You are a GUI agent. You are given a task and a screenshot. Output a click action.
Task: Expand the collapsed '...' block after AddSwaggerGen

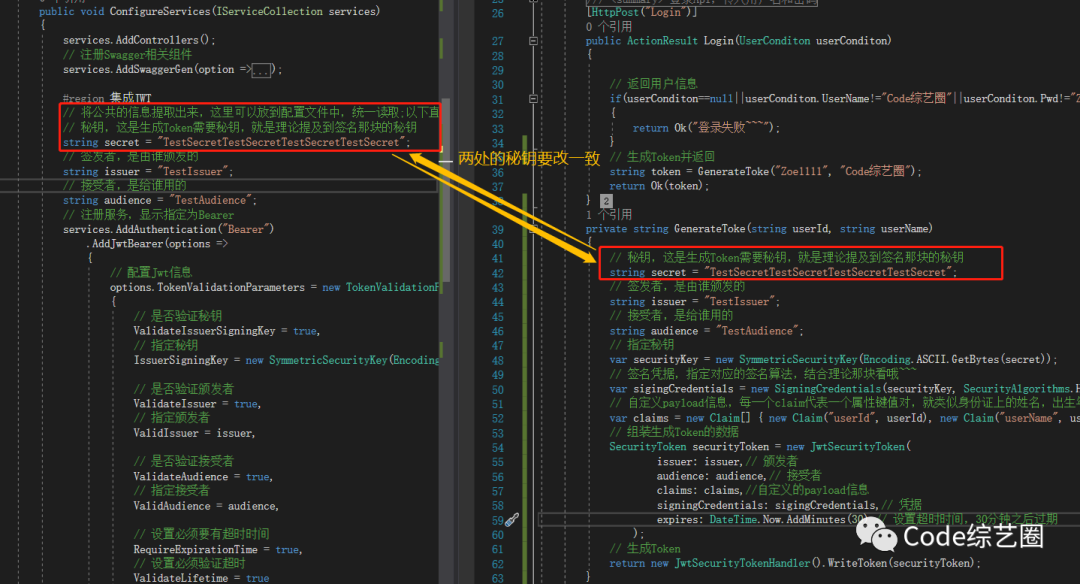click(x=262, y=70)
